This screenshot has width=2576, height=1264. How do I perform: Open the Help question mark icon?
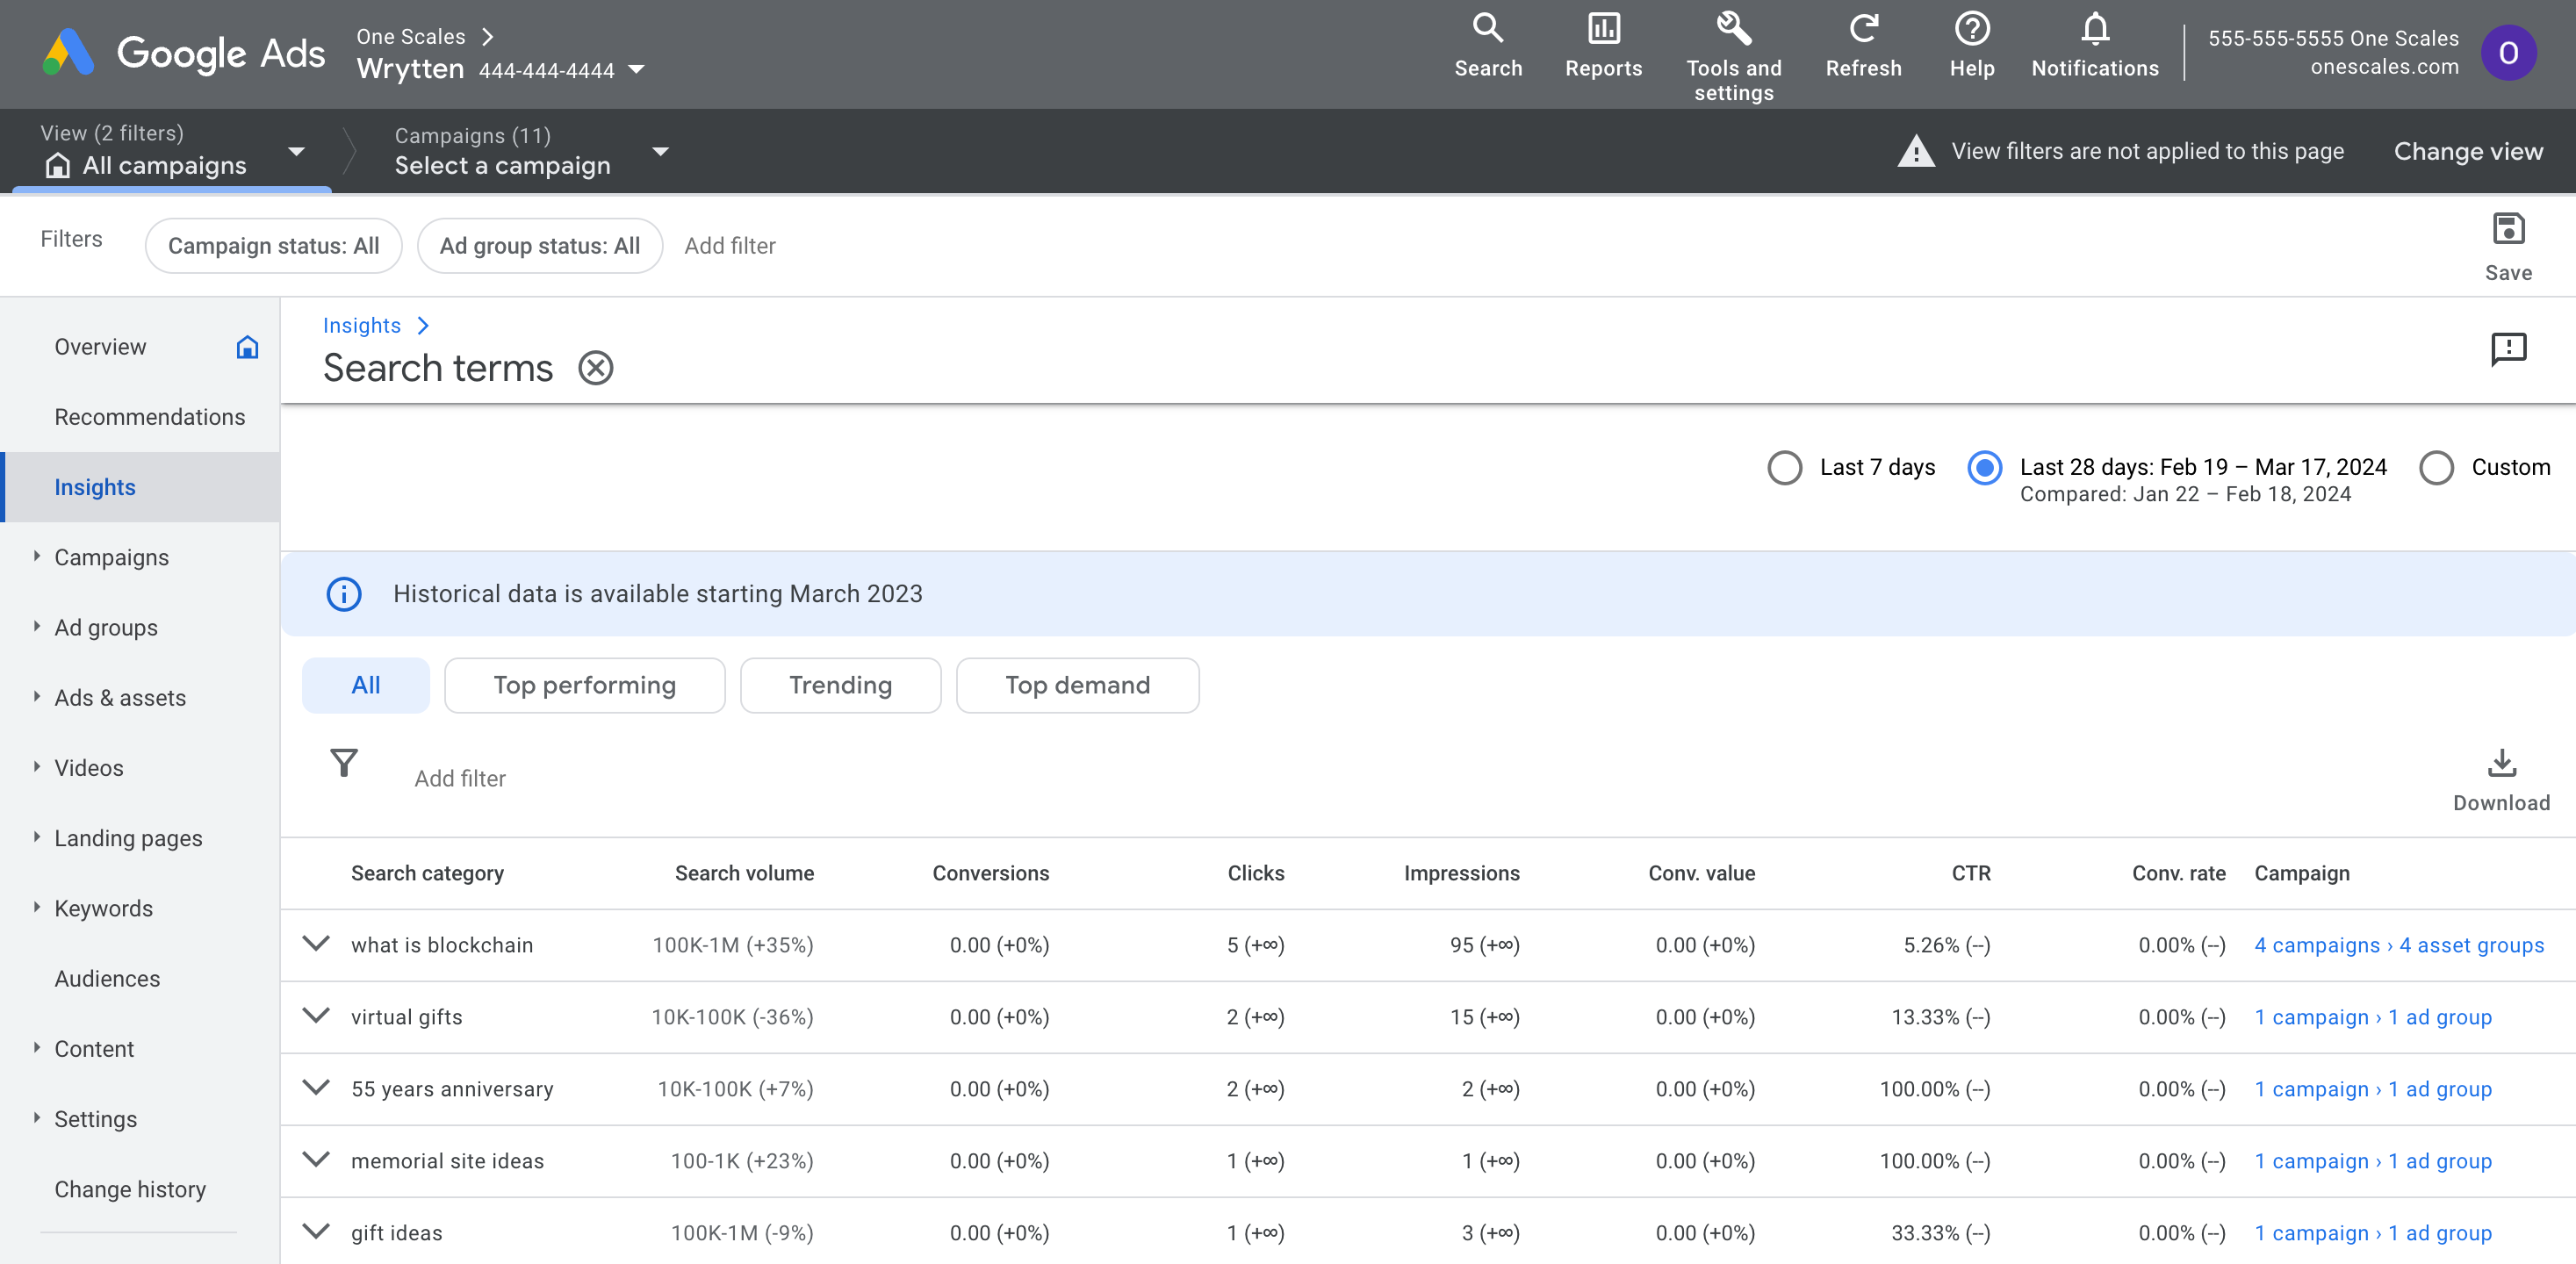tap(1971, 29)
